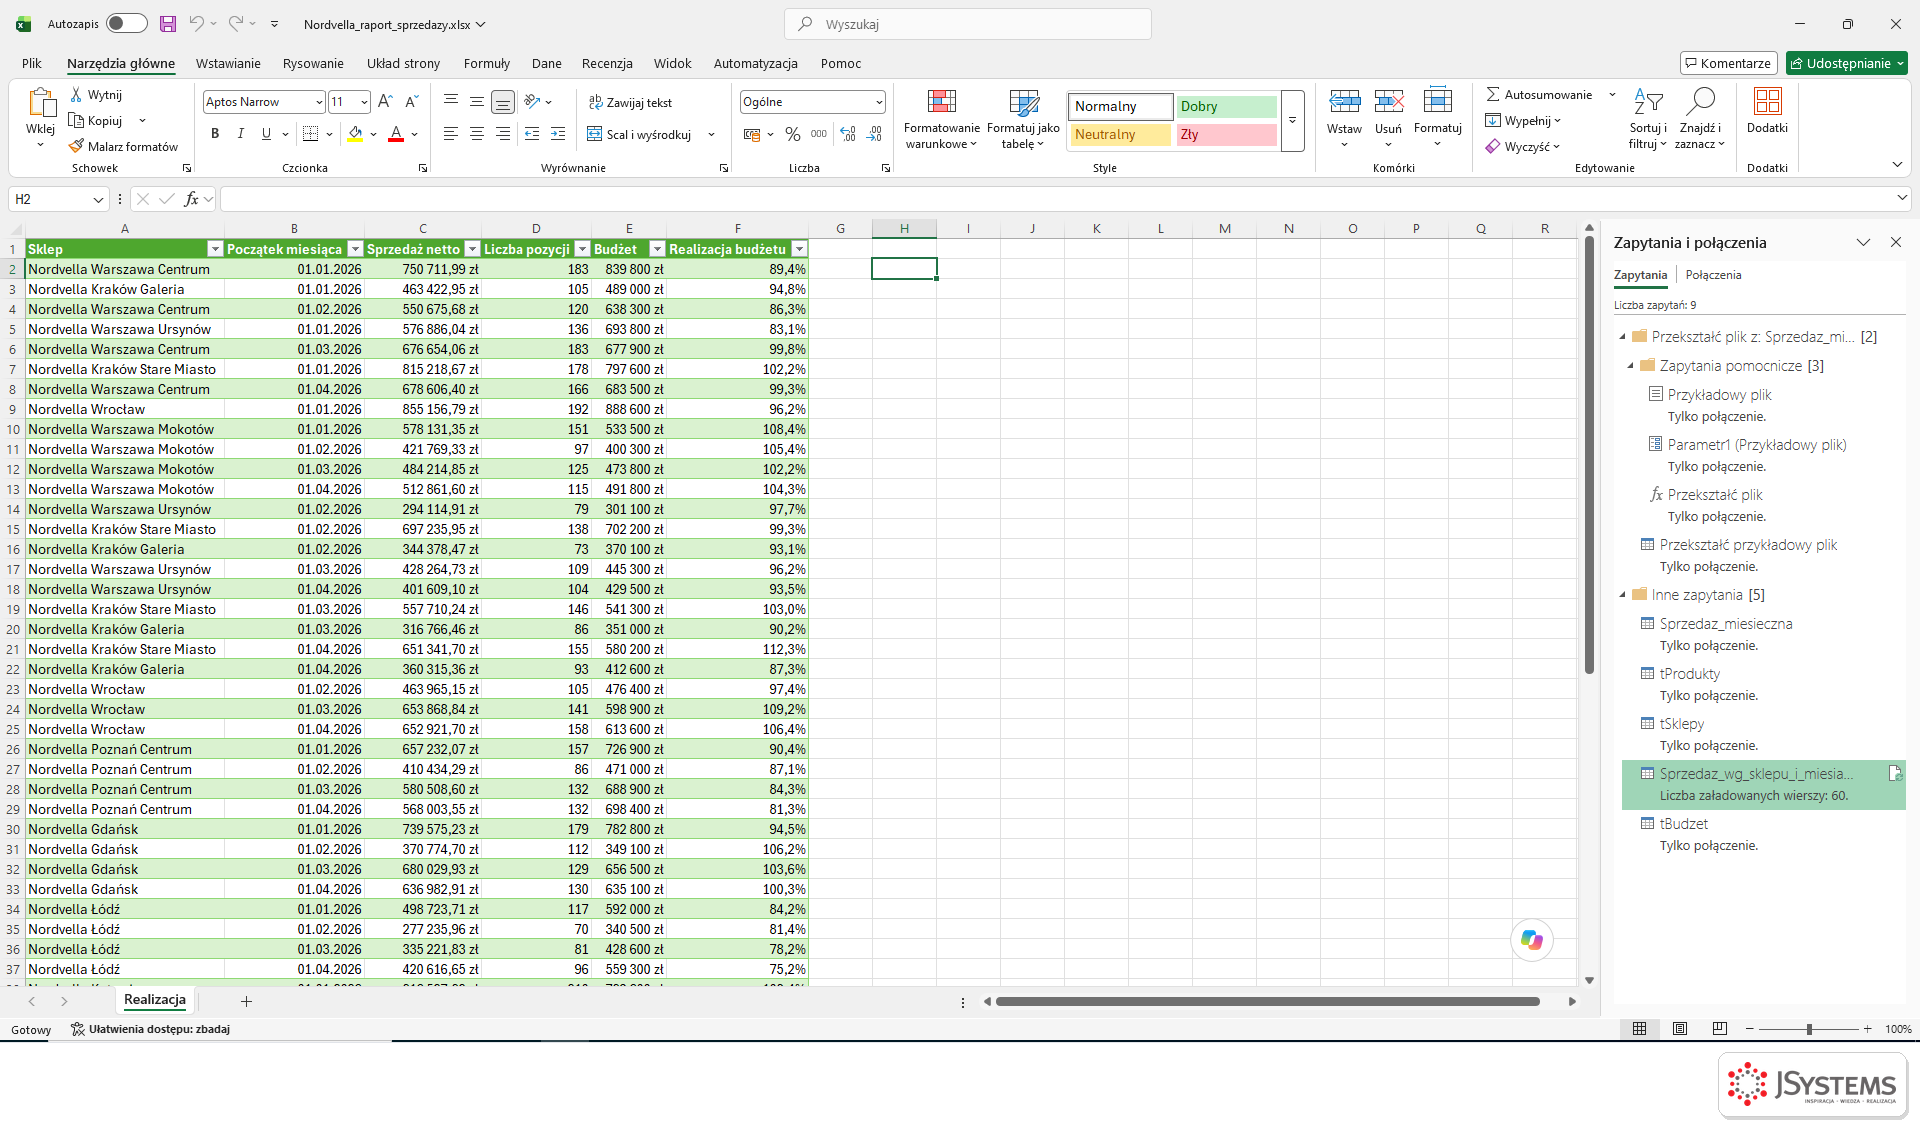Open Formatuj jako tabelę gallery

point(1023,120)
